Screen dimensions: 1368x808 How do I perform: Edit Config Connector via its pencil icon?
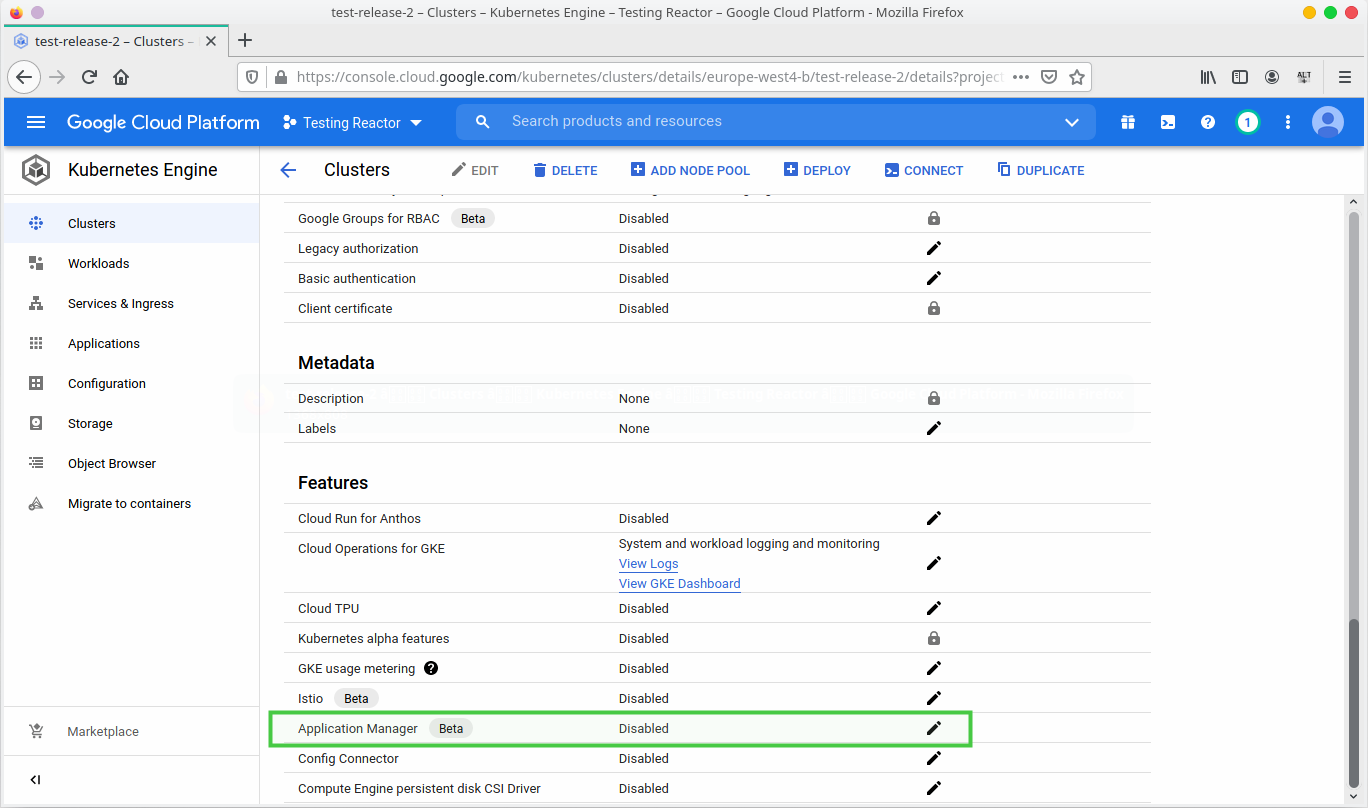(934, 758)
